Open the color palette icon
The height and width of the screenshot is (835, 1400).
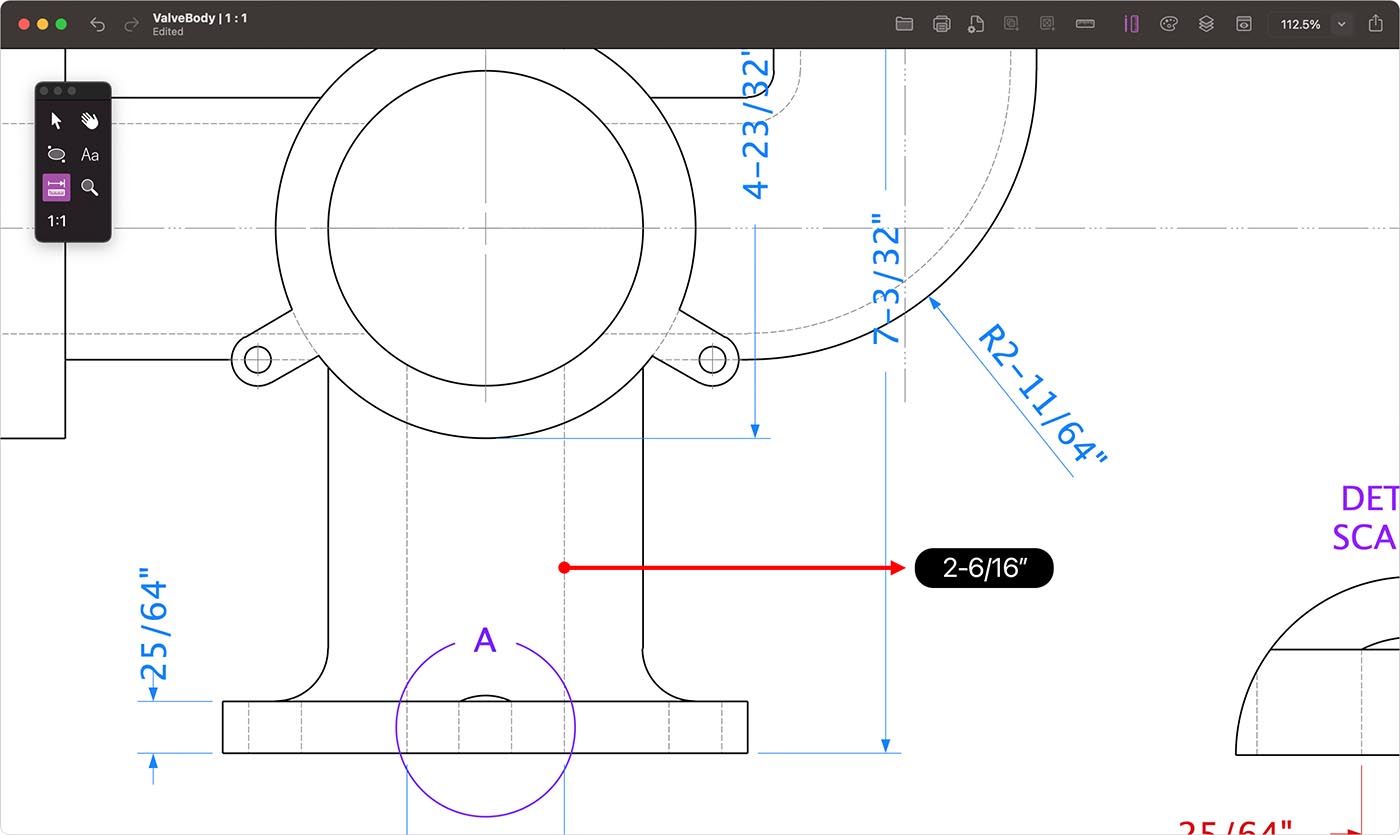click(x=1168, y=24)
